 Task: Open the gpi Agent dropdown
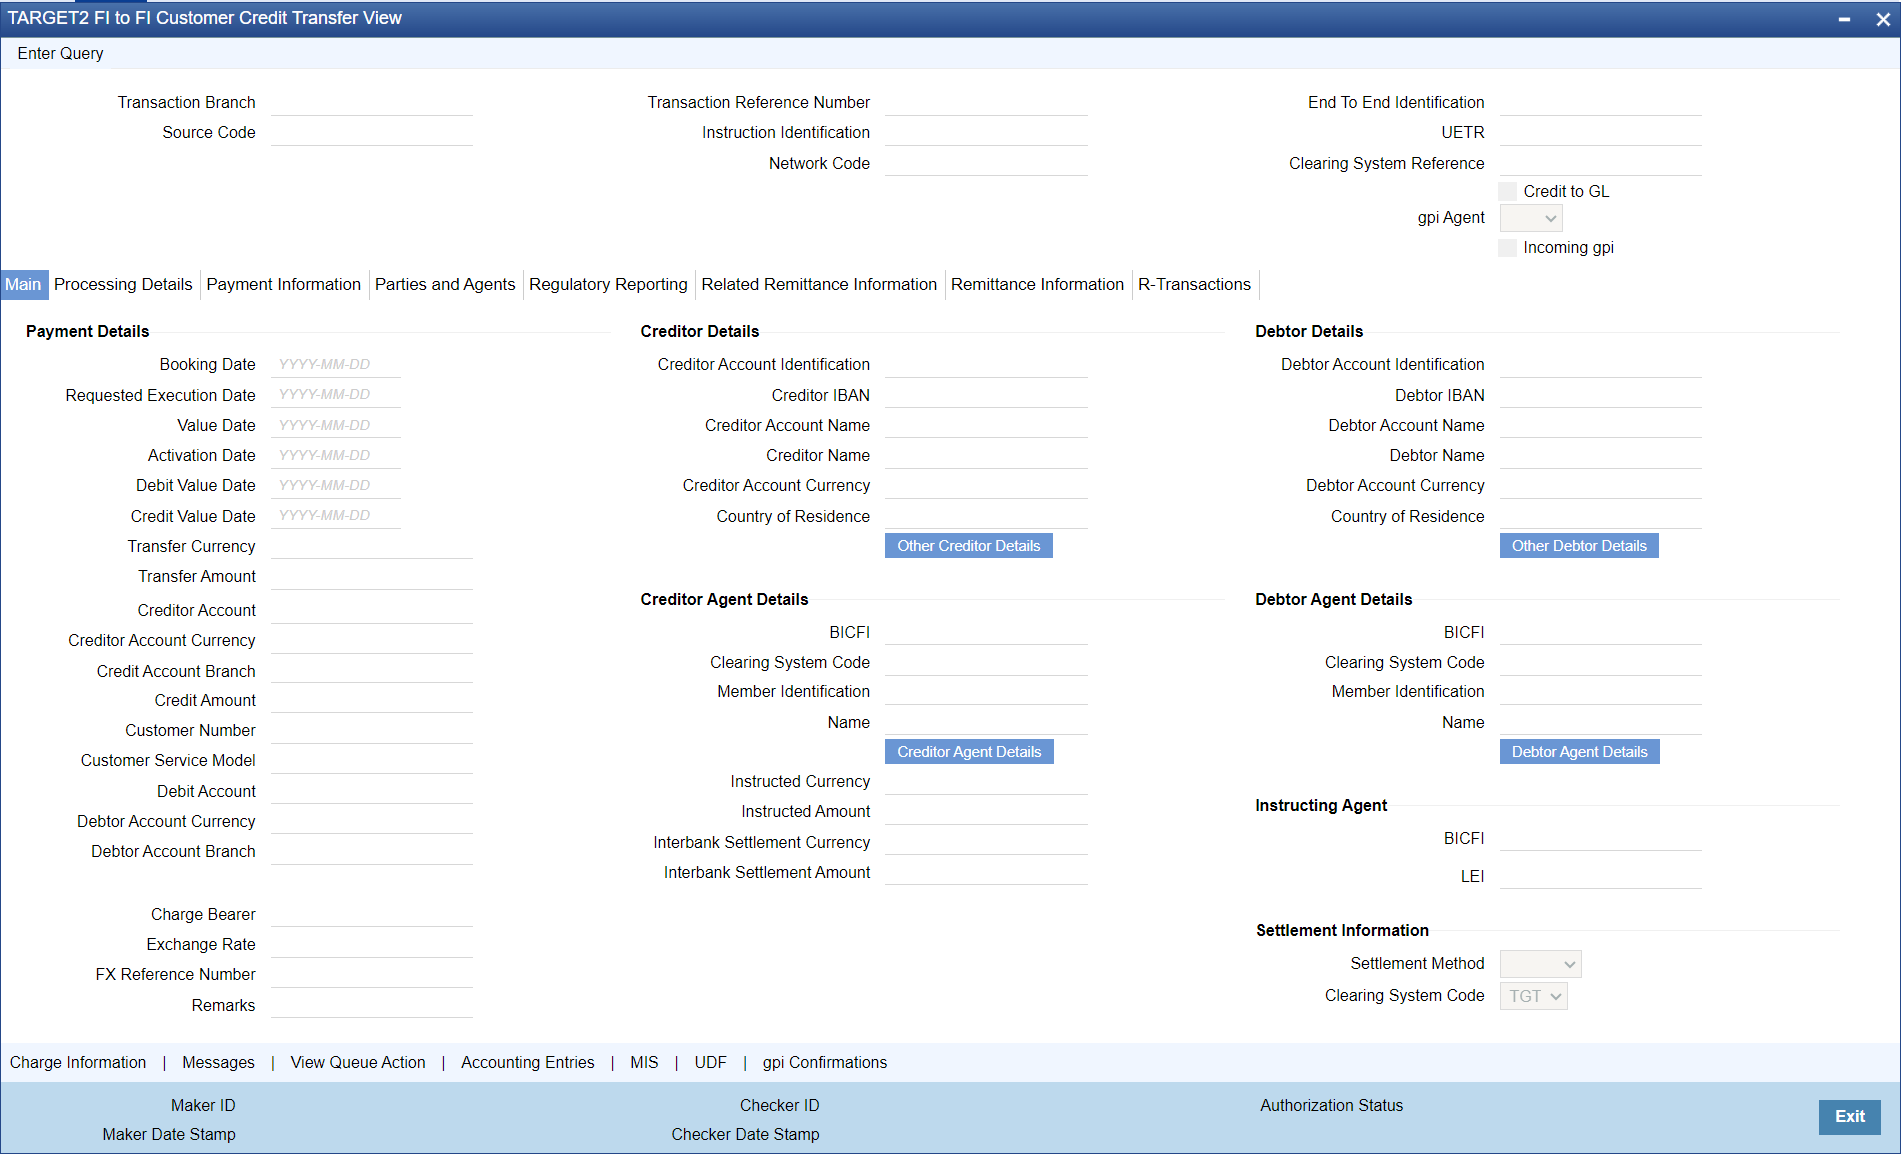[1531, 218]
